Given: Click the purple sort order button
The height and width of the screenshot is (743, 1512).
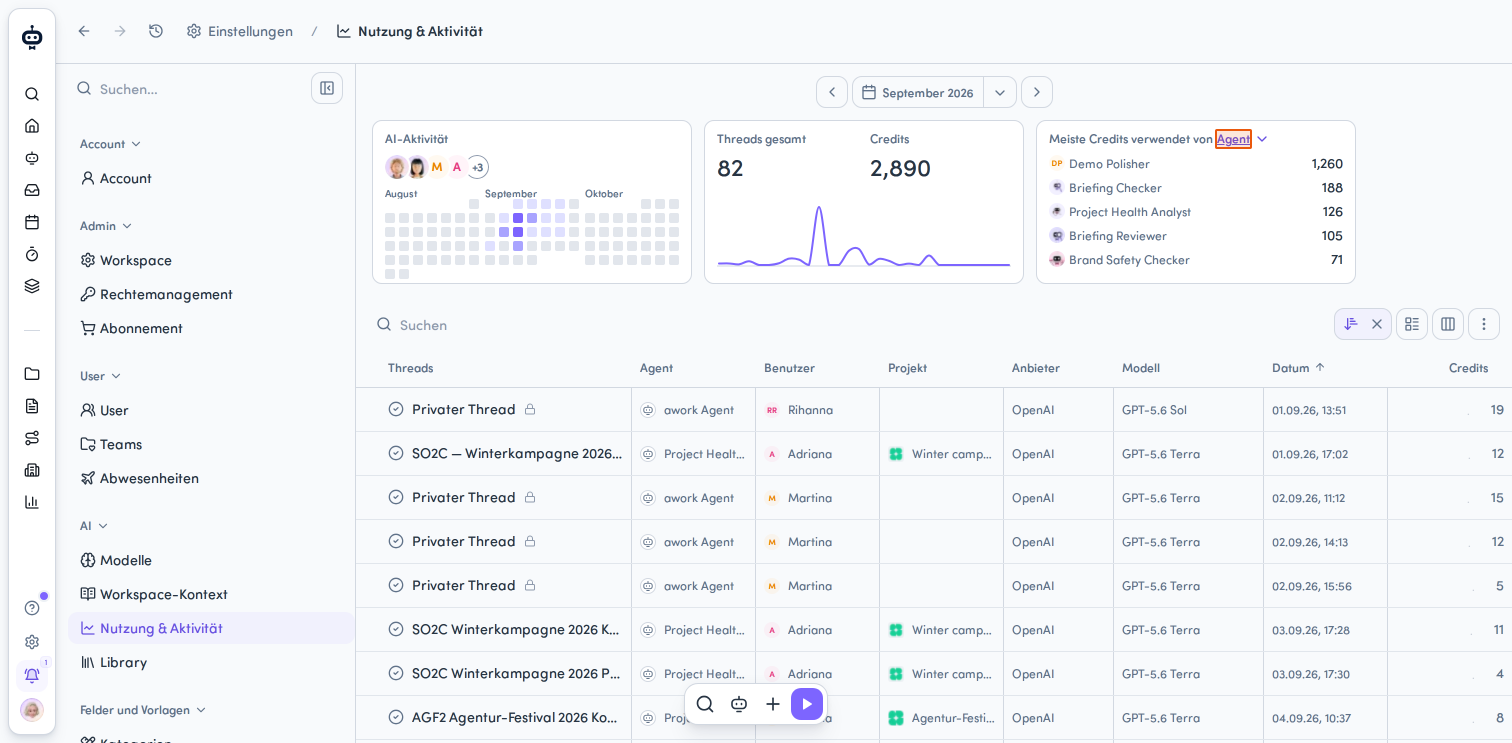Looking at the screenshot, I should (x=1351, y=324).
